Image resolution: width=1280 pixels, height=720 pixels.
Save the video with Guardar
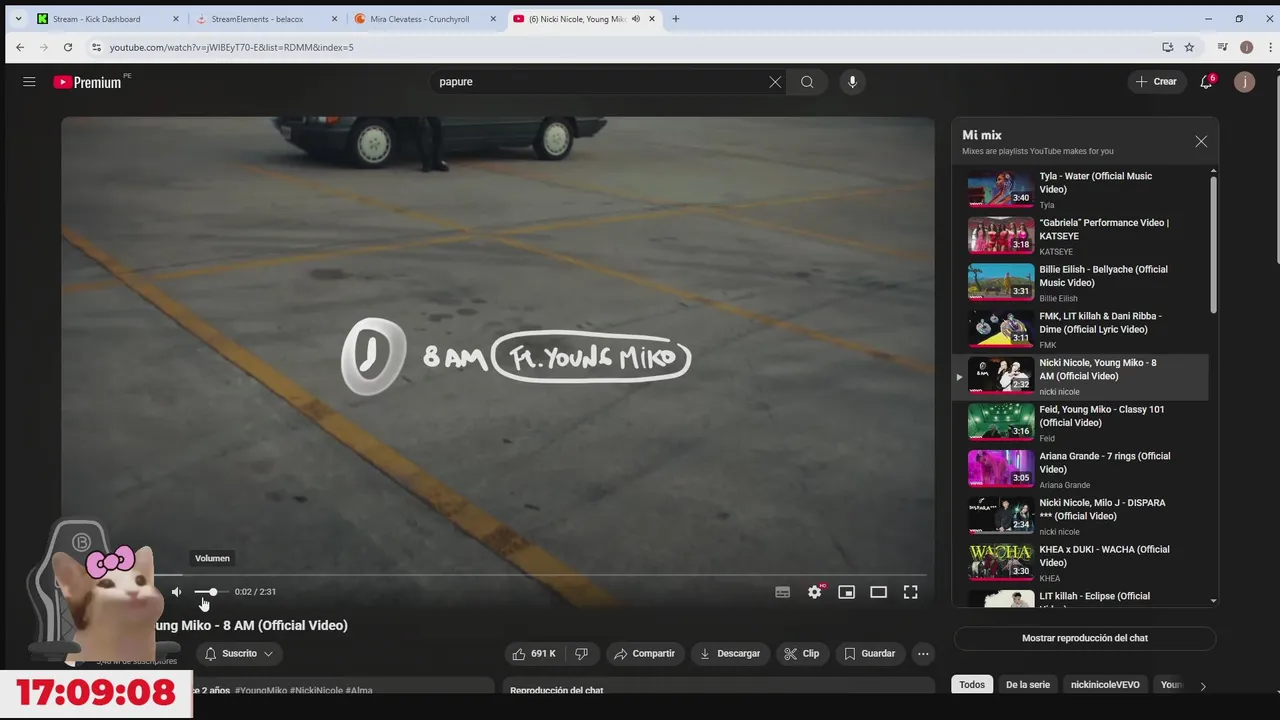click(869, 654)
